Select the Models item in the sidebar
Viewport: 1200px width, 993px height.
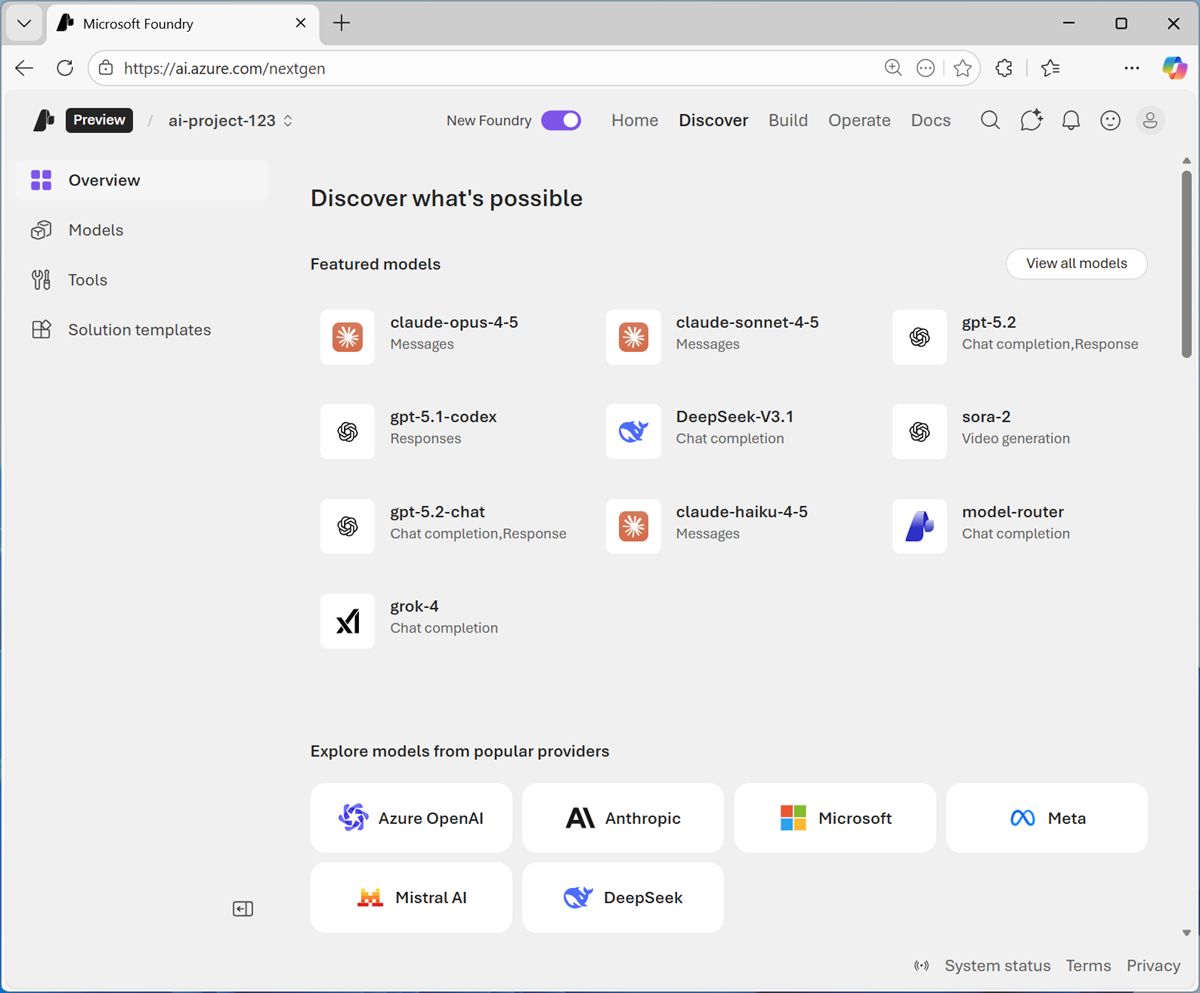(96, 230)
